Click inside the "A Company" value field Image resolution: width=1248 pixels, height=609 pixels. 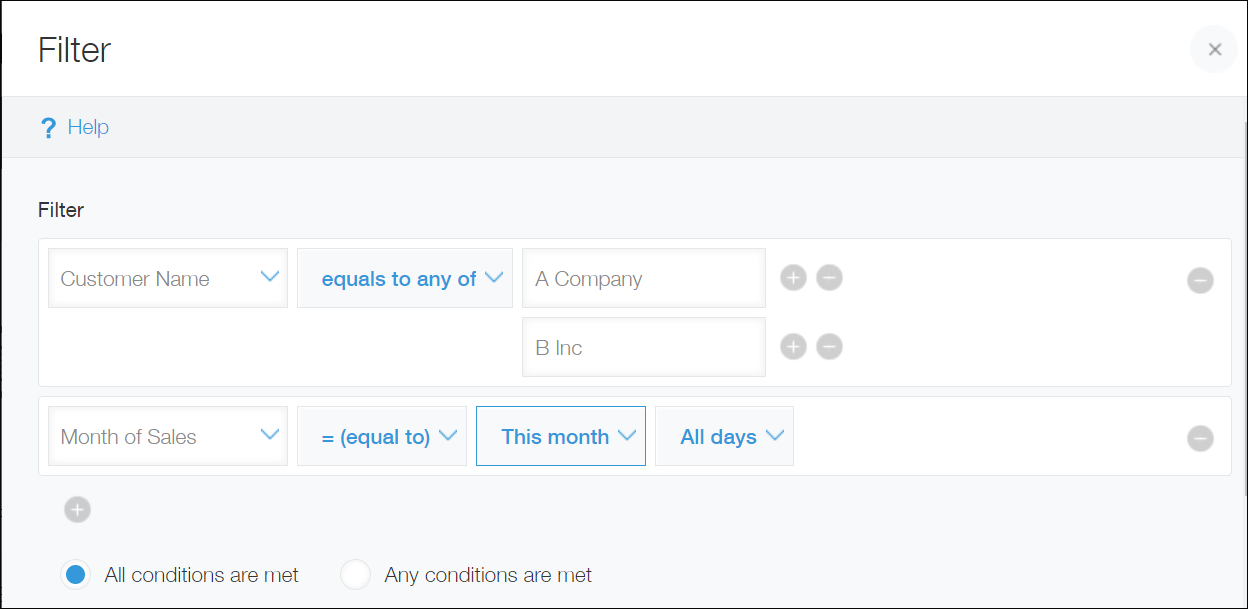643,278
